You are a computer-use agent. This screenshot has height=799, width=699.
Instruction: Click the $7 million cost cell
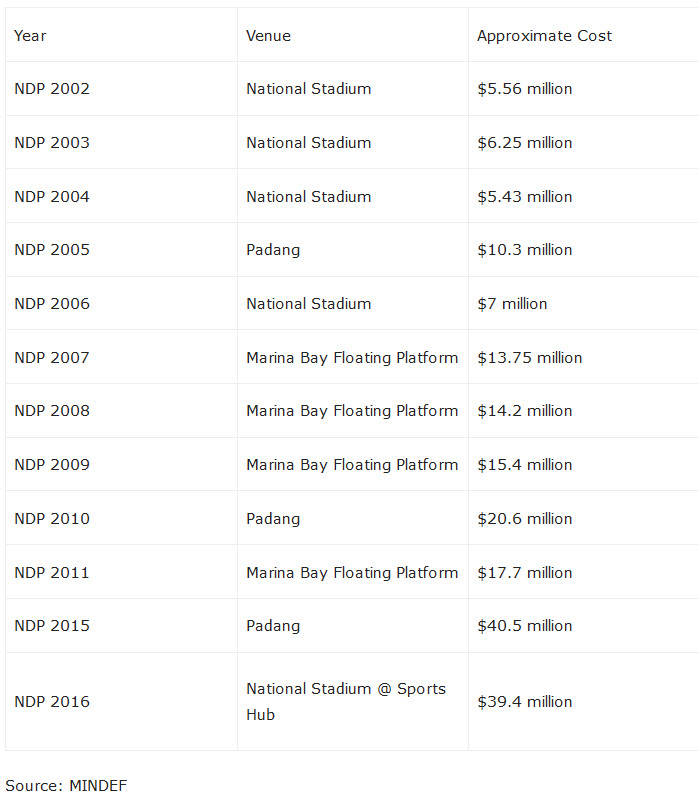[x=512, y=304]
